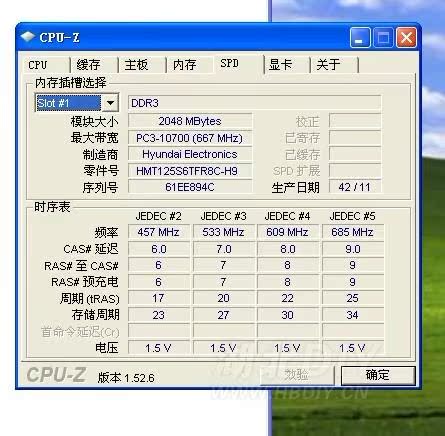Image resolution: width=445 pixels, height=436 pixels.
Task: Click the CPU-Z title bar icon
Action: click(x=28, y=37)
